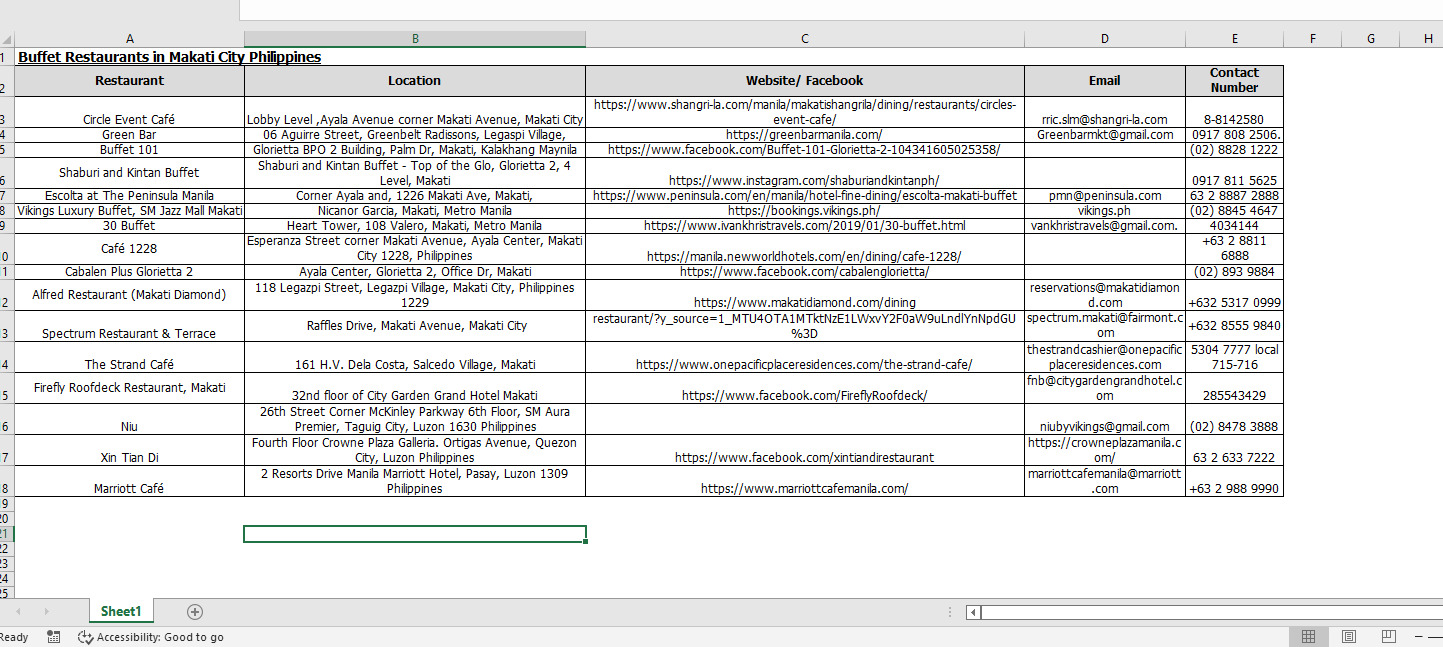The height and width of the screenshot is (647, 1443).
Task: Add a new sheet with the plus button
Action: tap(195, 612)
